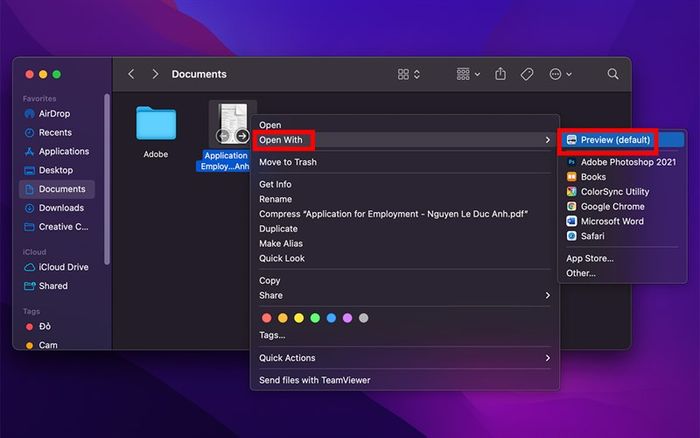Click the sidebar scrollbar
This screenshot has width=700, height=438.
click(x=107, y=179)
